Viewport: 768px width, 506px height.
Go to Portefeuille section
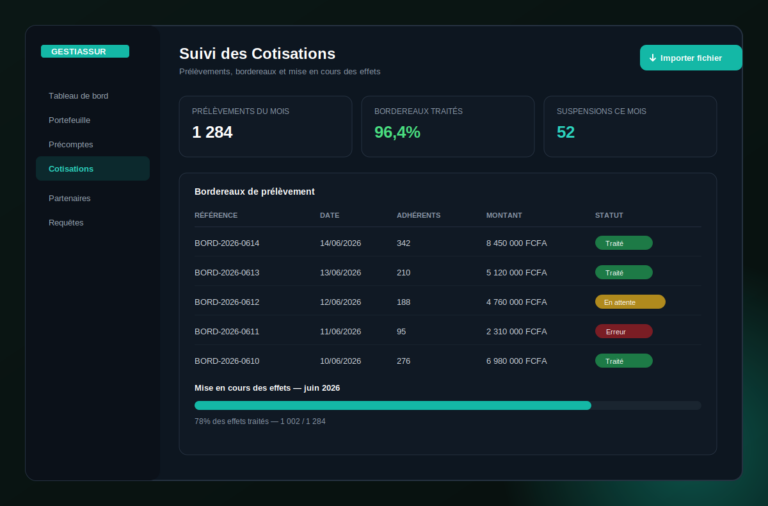[x=69, y=120]
